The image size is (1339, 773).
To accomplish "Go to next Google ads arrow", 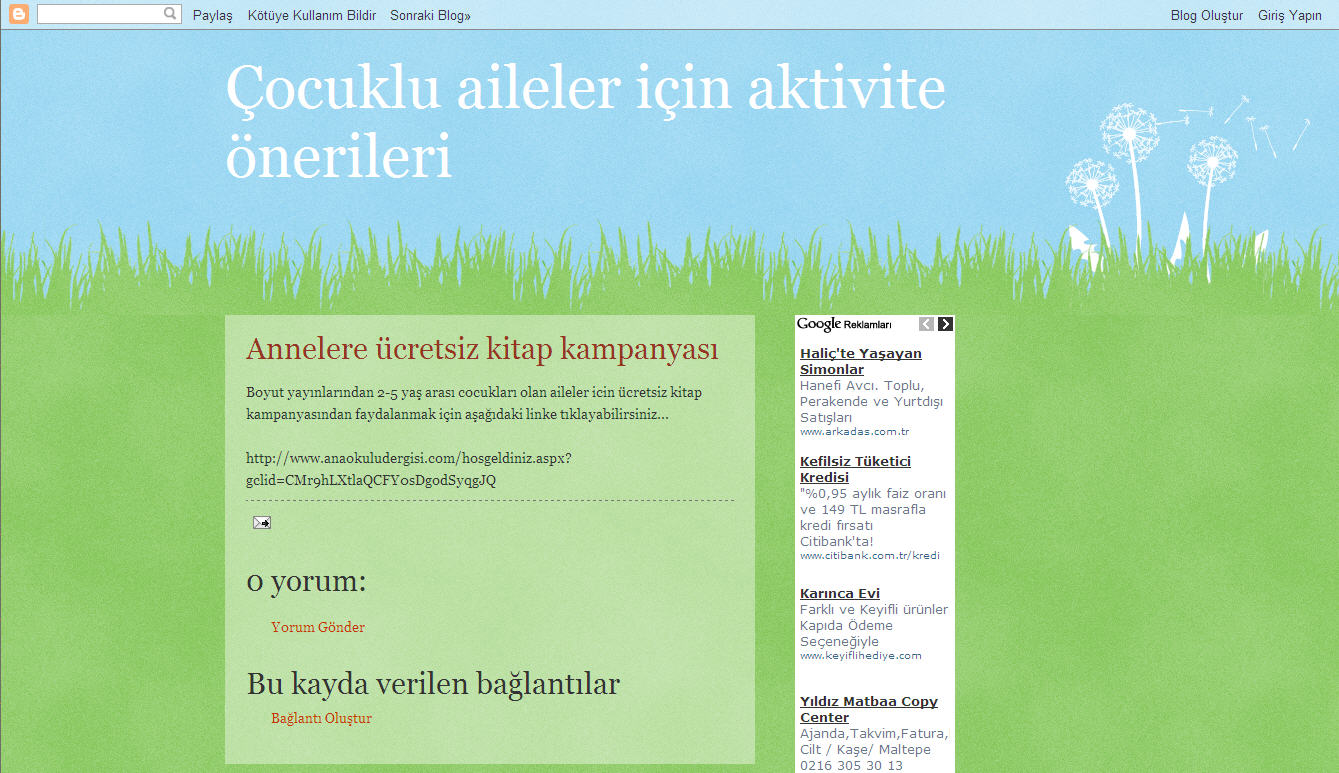I will point(945,324).
